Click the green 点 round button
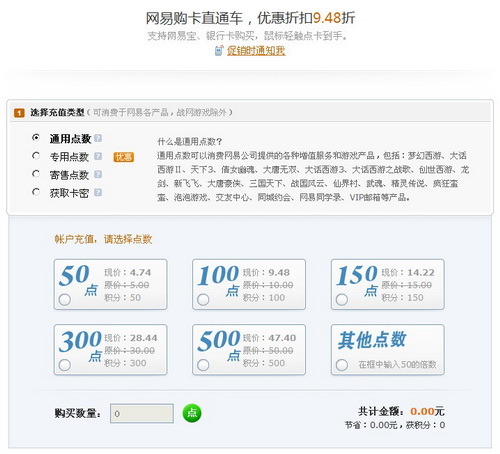Screen dimensions: 500x454 [x=192, y=413]
